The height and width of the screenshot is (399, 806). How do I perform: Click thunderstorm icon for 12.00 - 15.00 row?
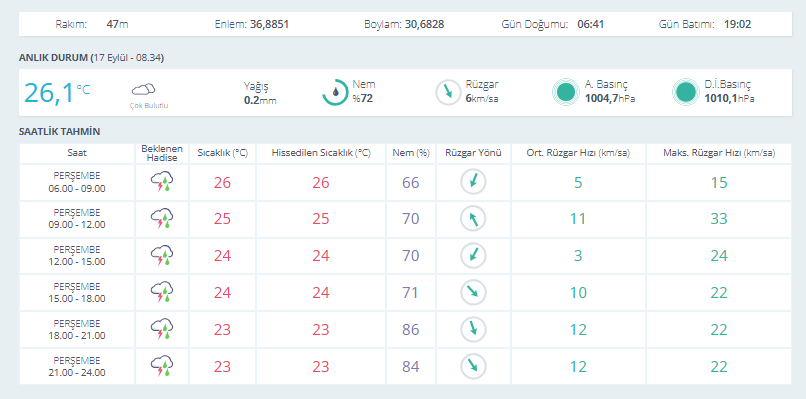click(x=162, y=256)
